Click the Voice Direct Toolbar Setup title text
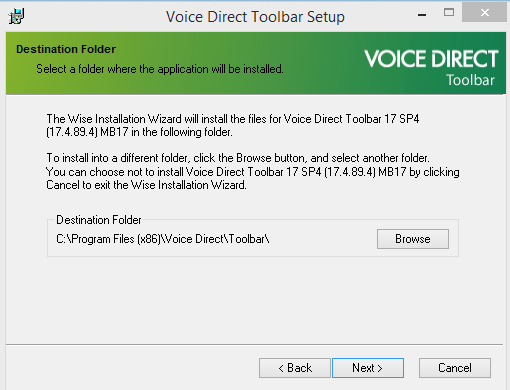 tap(255, 17)
